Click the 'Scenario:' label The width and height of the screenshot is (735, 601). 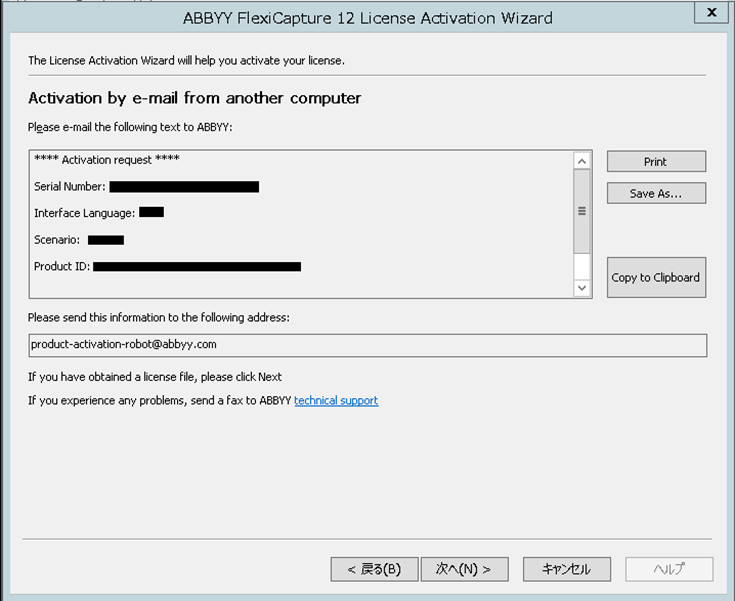(57, 240)
